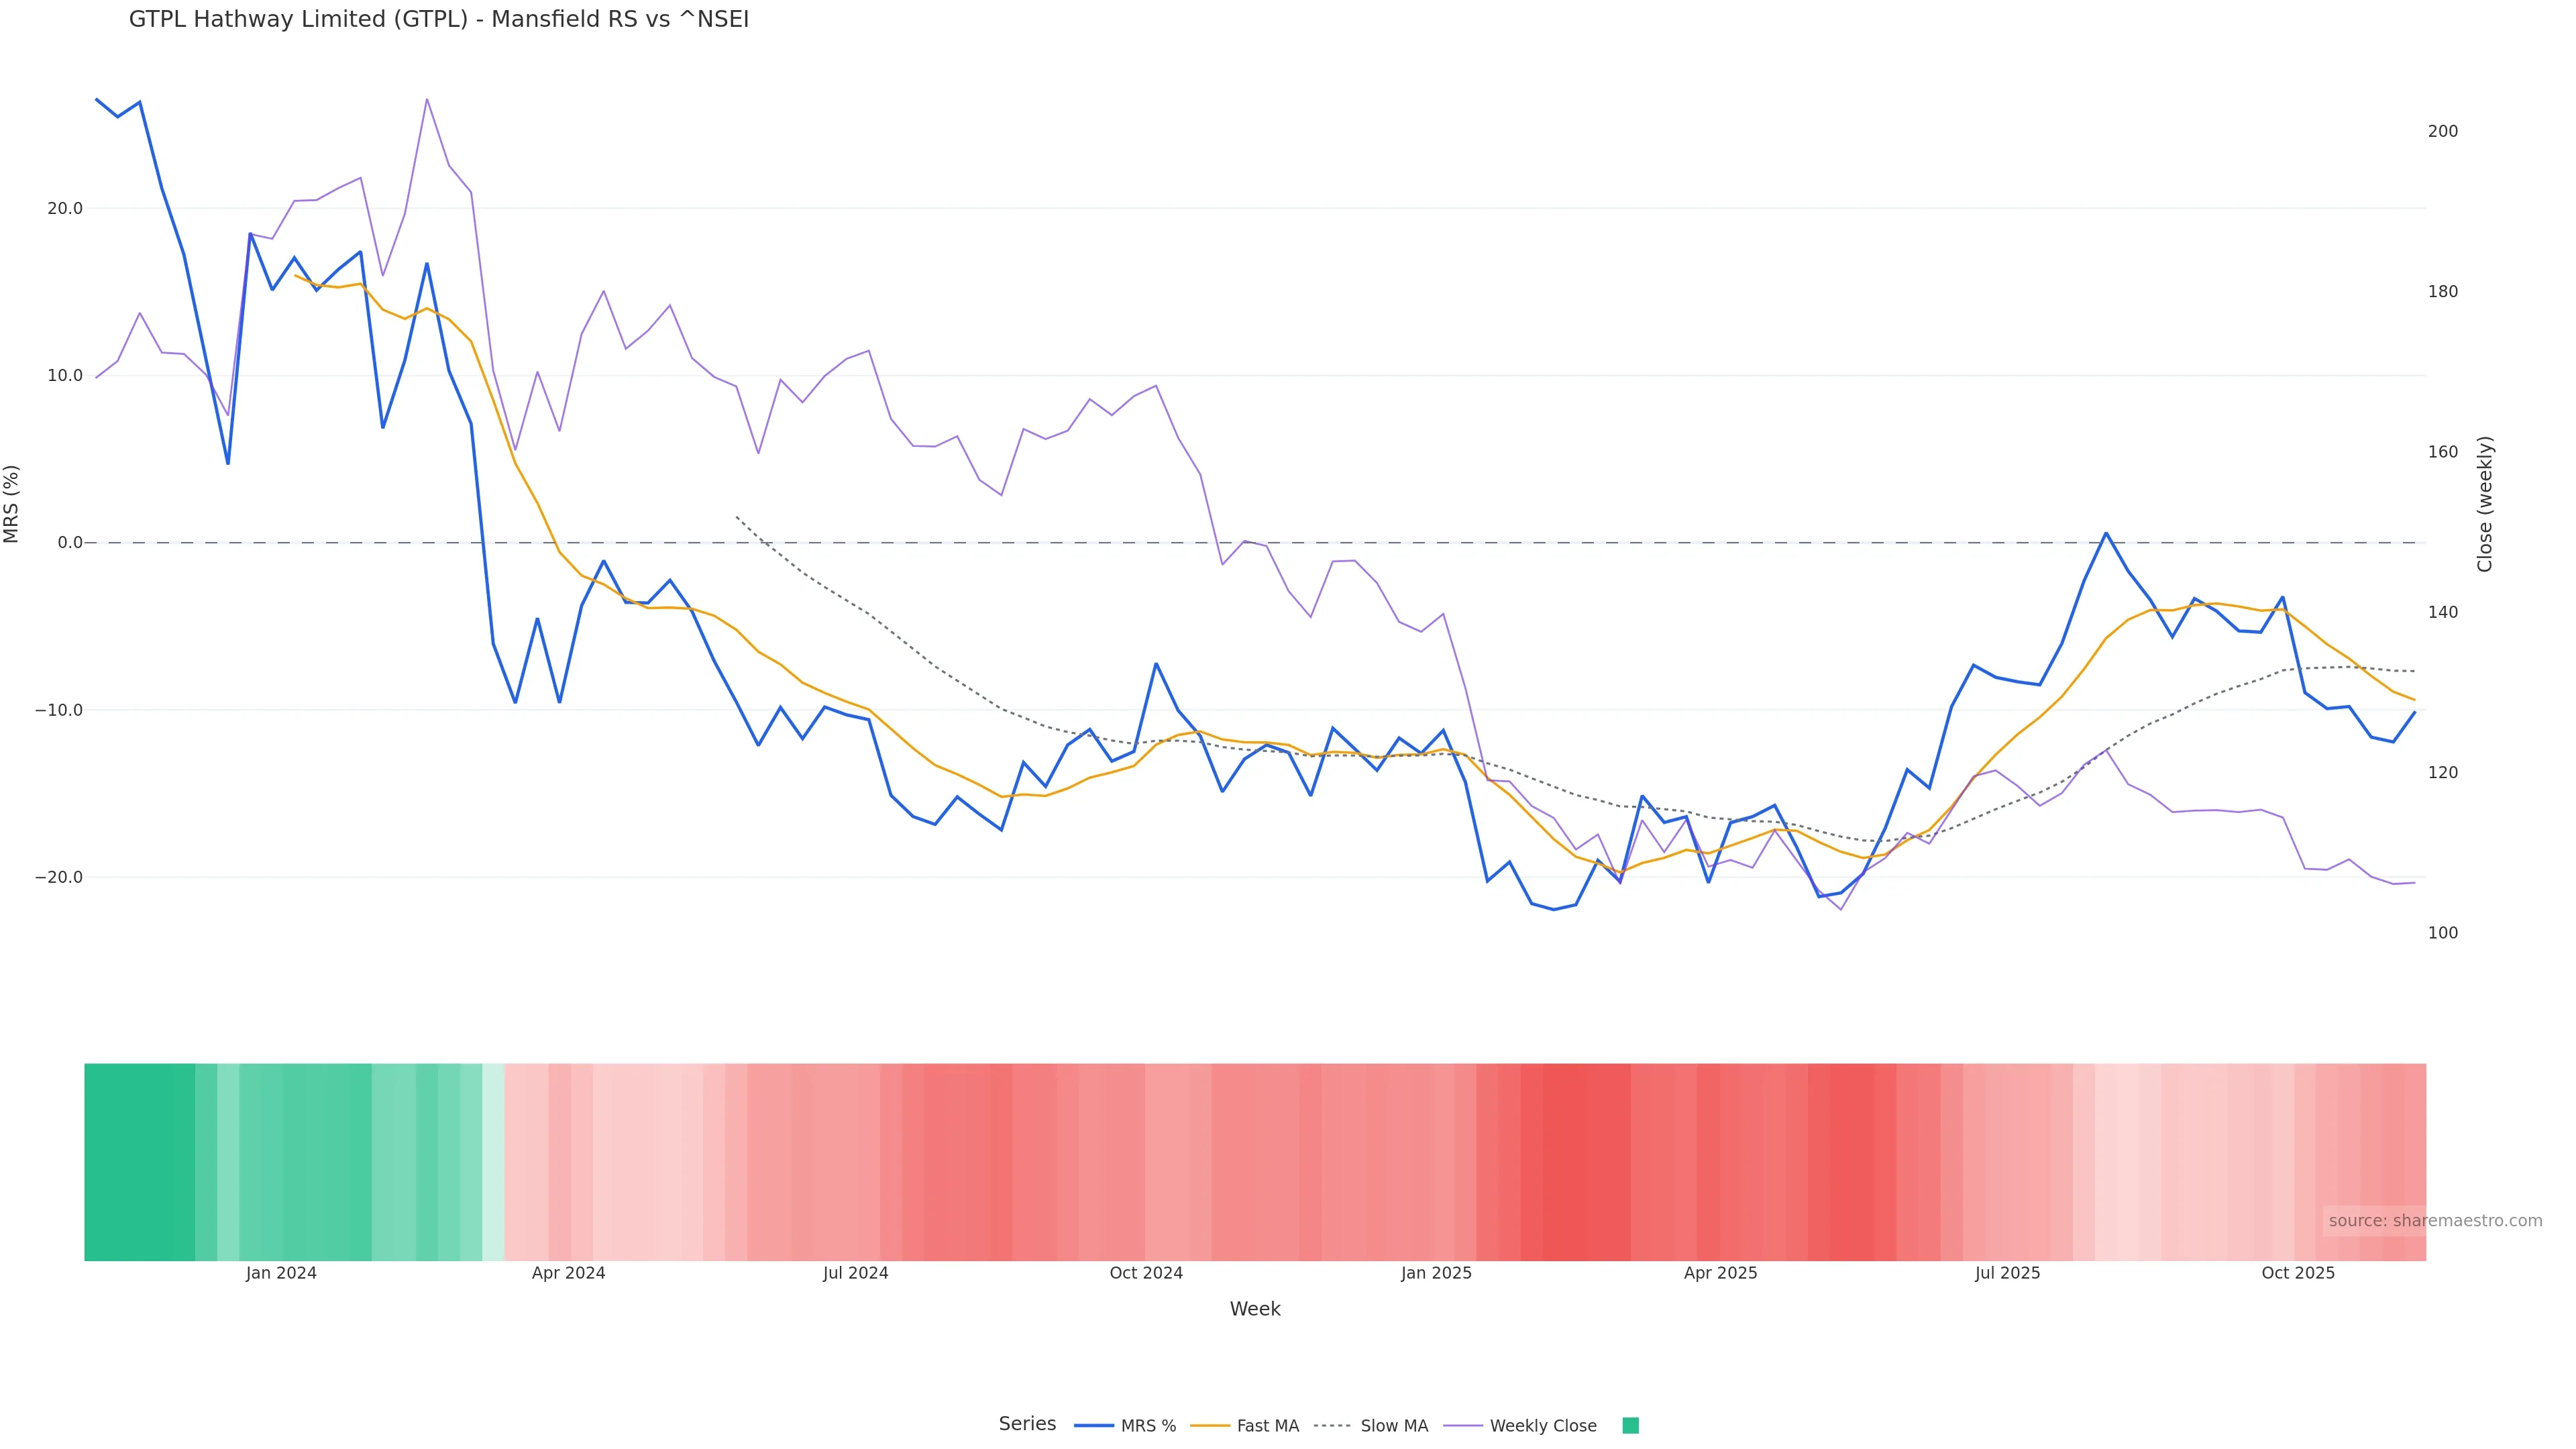Click the Series legend title

[1027, 1424]
